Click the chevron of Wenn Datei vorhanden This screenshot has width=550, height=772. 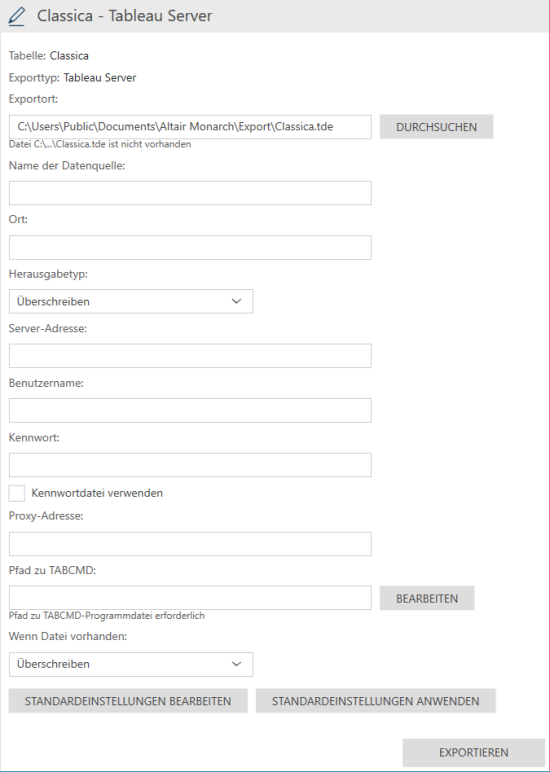point(236,664)
